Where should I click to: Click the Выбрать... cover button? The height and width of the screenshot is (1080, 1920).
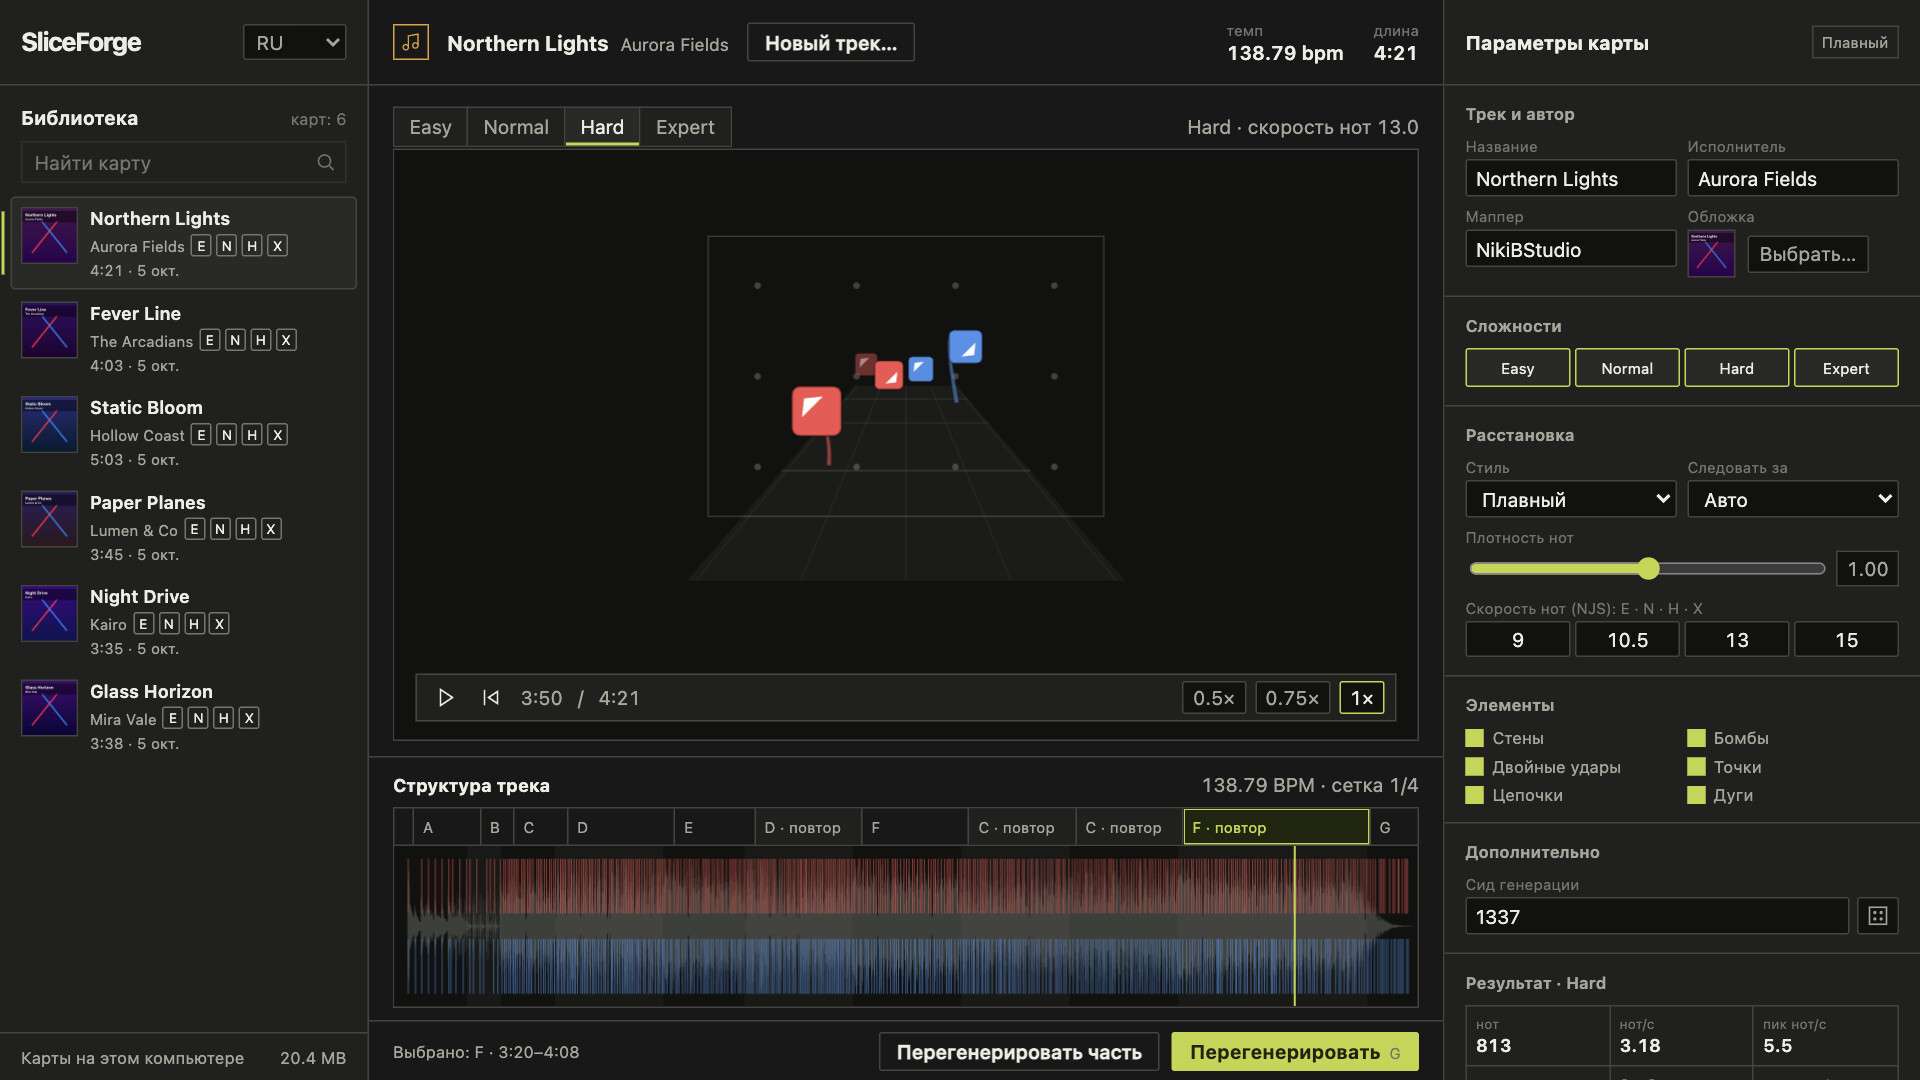1807,254
